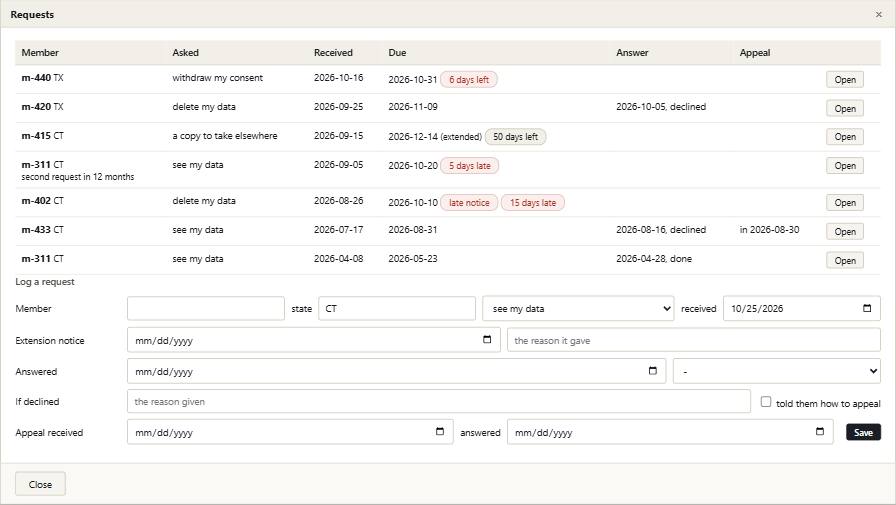Click the state field containing CT
This screenshot has width=896, height=505.
(x=397, y=308)
